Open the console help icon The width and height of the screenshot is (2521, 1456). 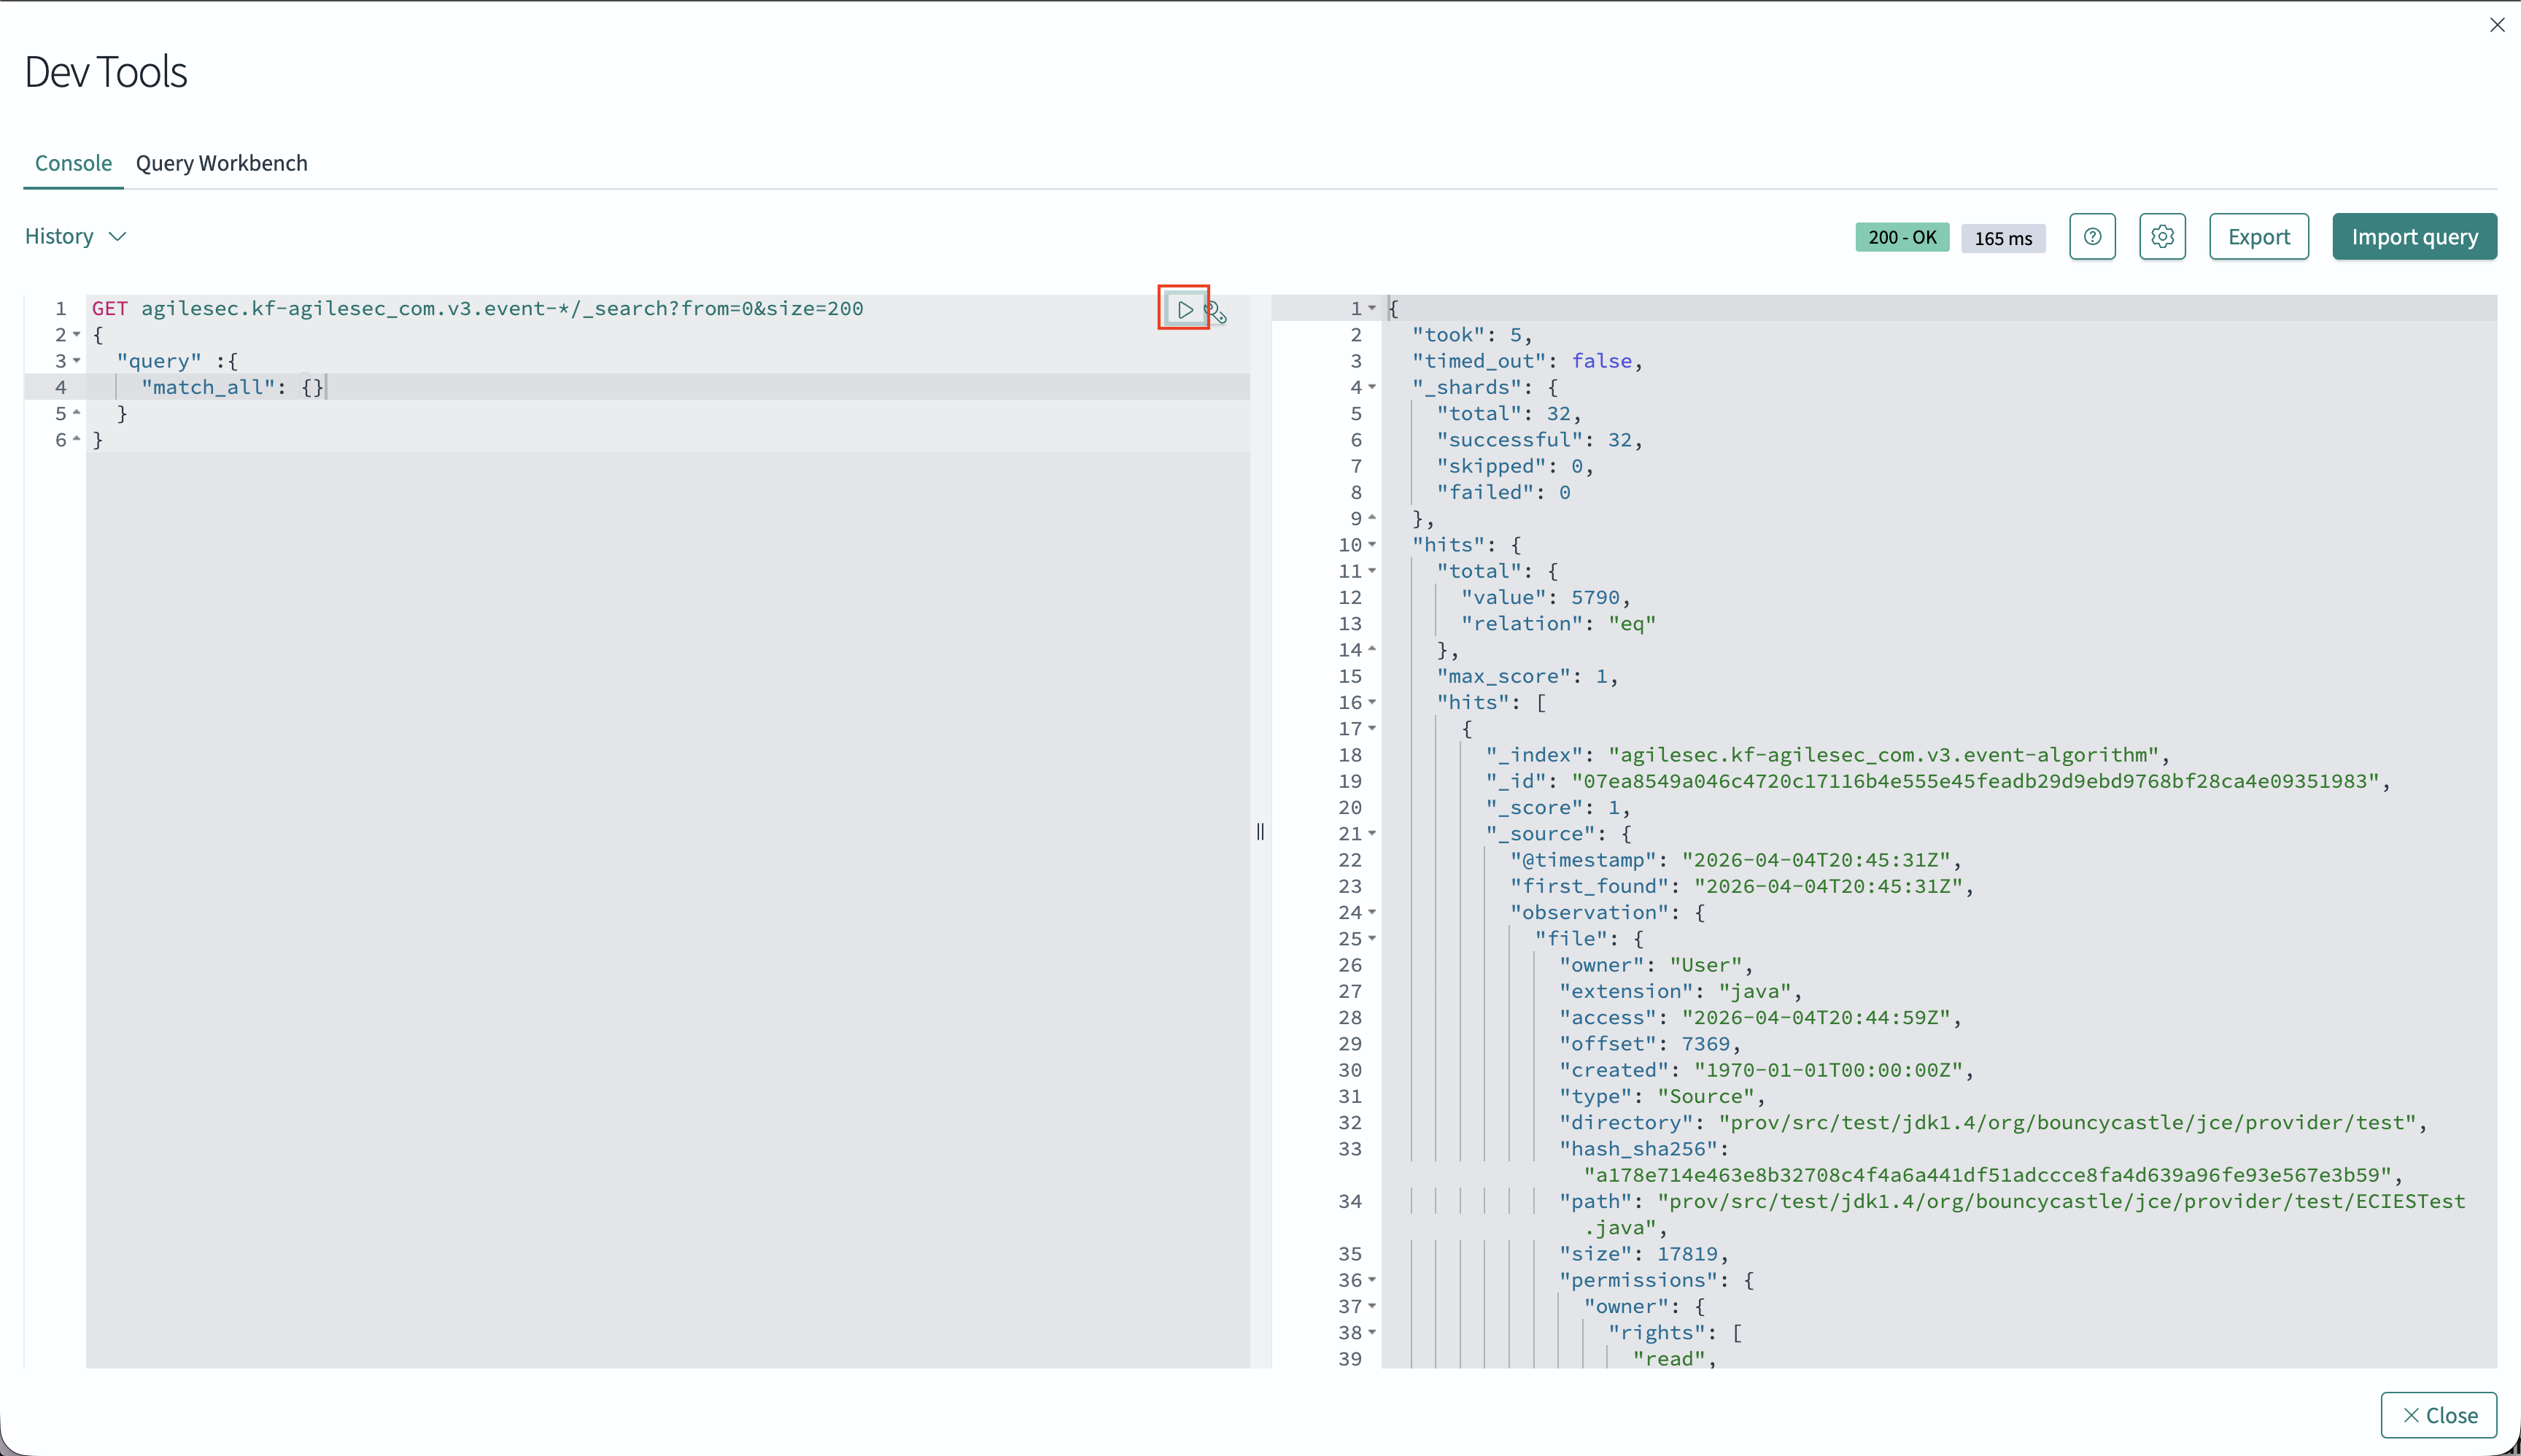point(2092,237)
